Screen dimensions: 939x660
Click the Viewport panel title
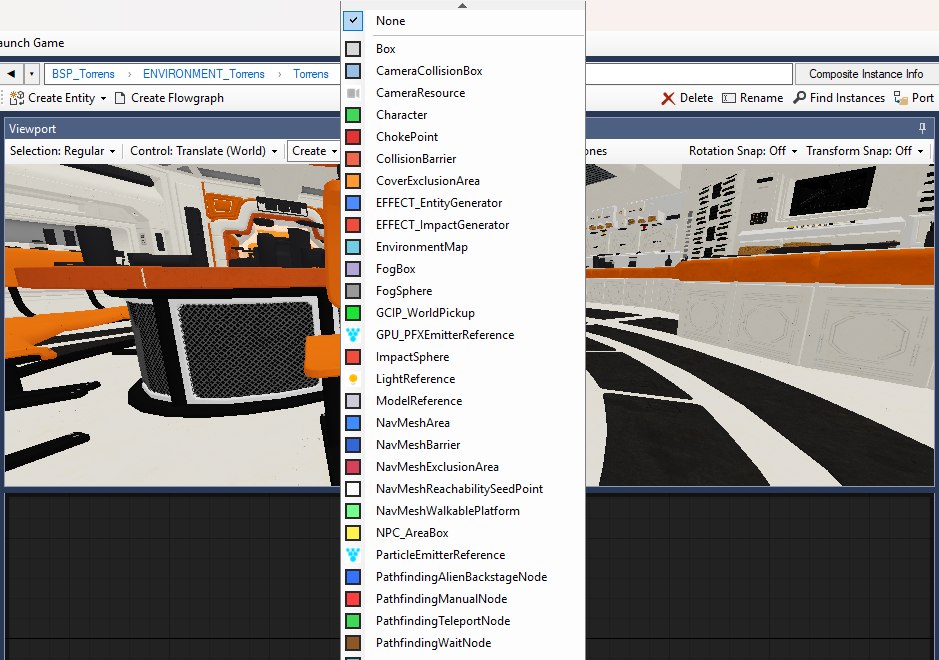tap(32, 129)
